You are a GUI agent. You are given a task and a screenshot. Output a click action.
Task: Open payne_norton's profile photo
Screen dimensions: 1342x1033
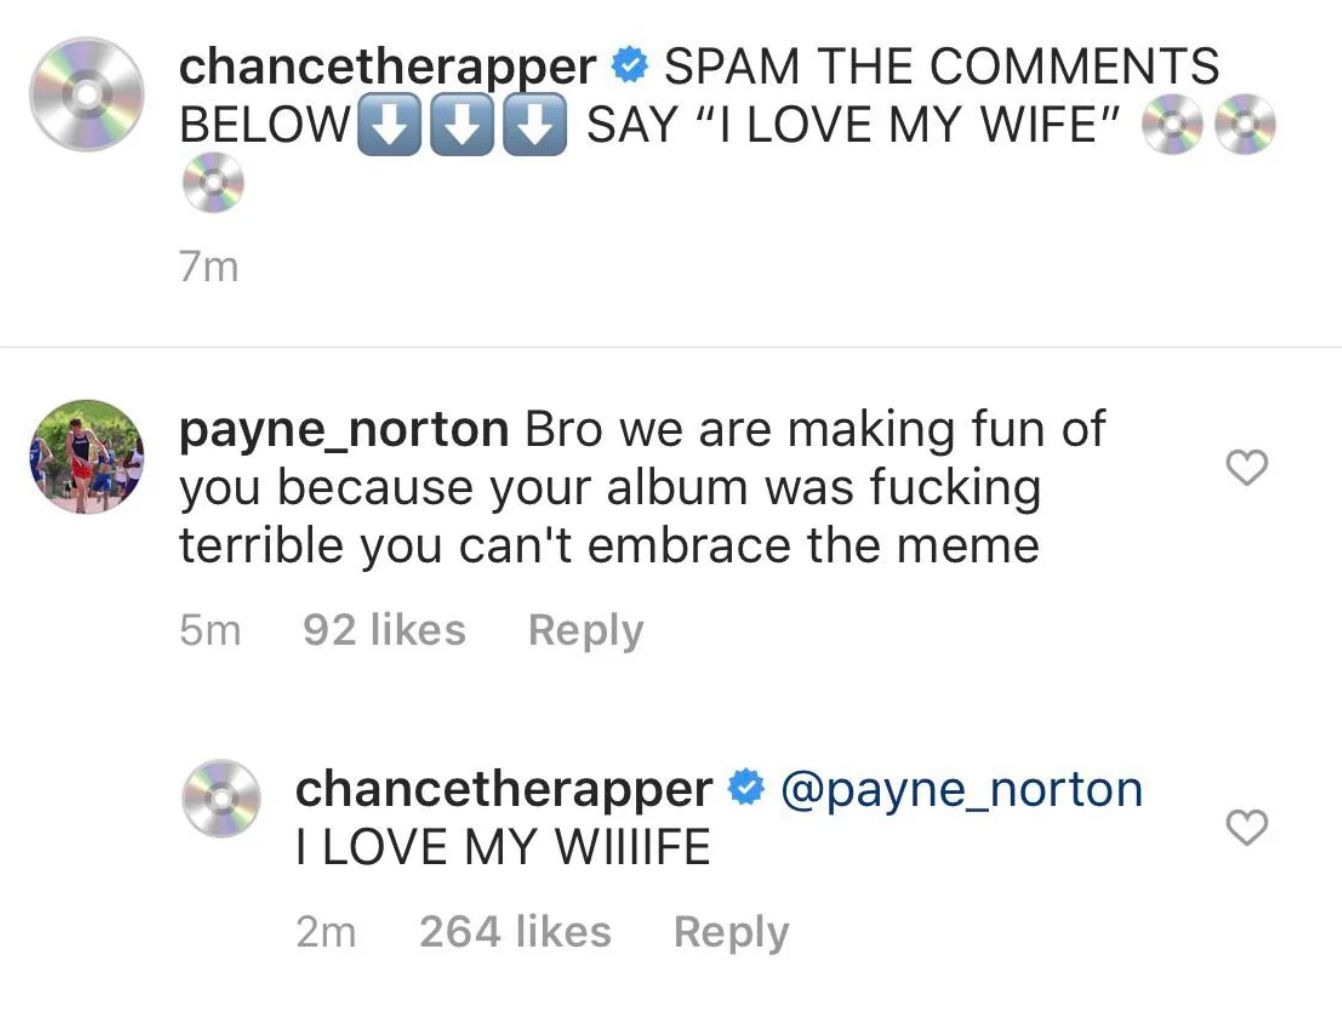coord(87,457)
